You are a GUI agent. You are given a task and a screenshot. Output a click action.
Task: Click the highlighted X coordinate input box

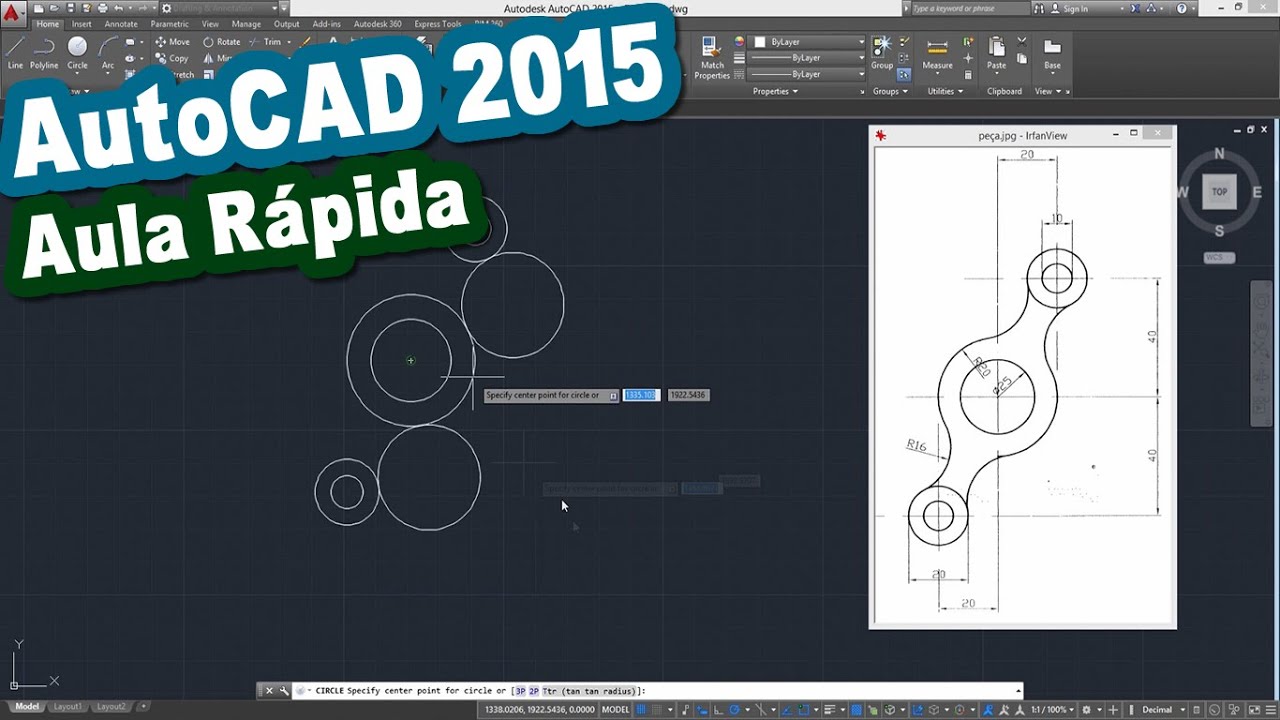[641, 395]
